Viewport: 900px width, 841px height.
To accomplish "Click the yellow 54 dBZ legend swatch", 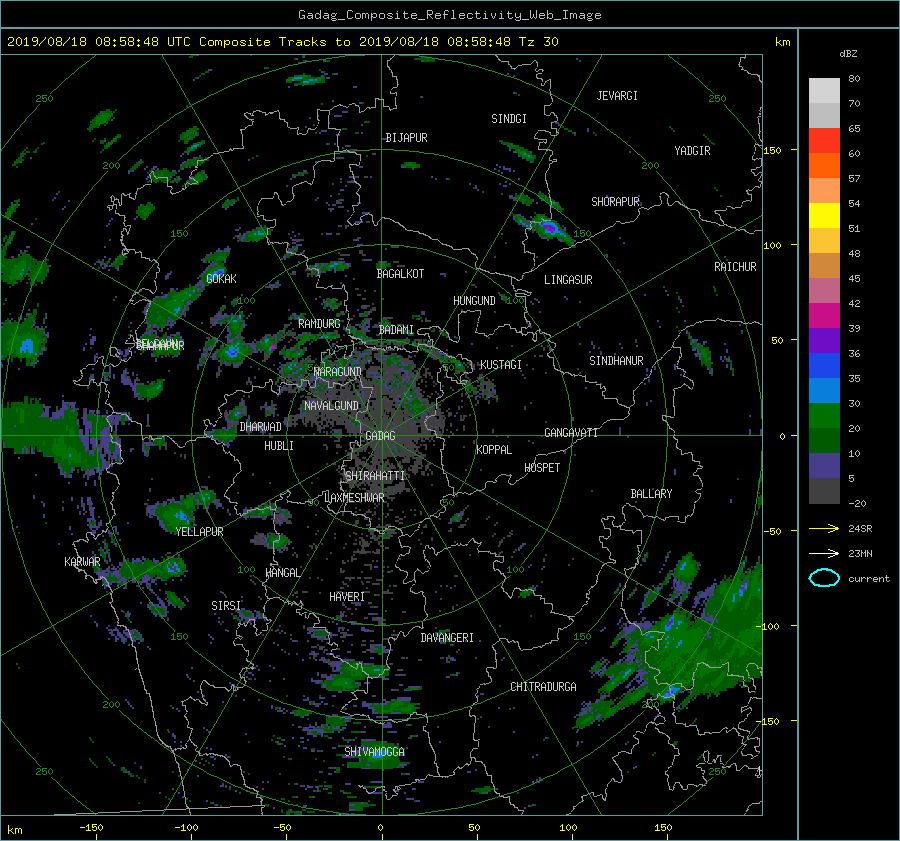I will pyautogui.click(x=824, y=215).
